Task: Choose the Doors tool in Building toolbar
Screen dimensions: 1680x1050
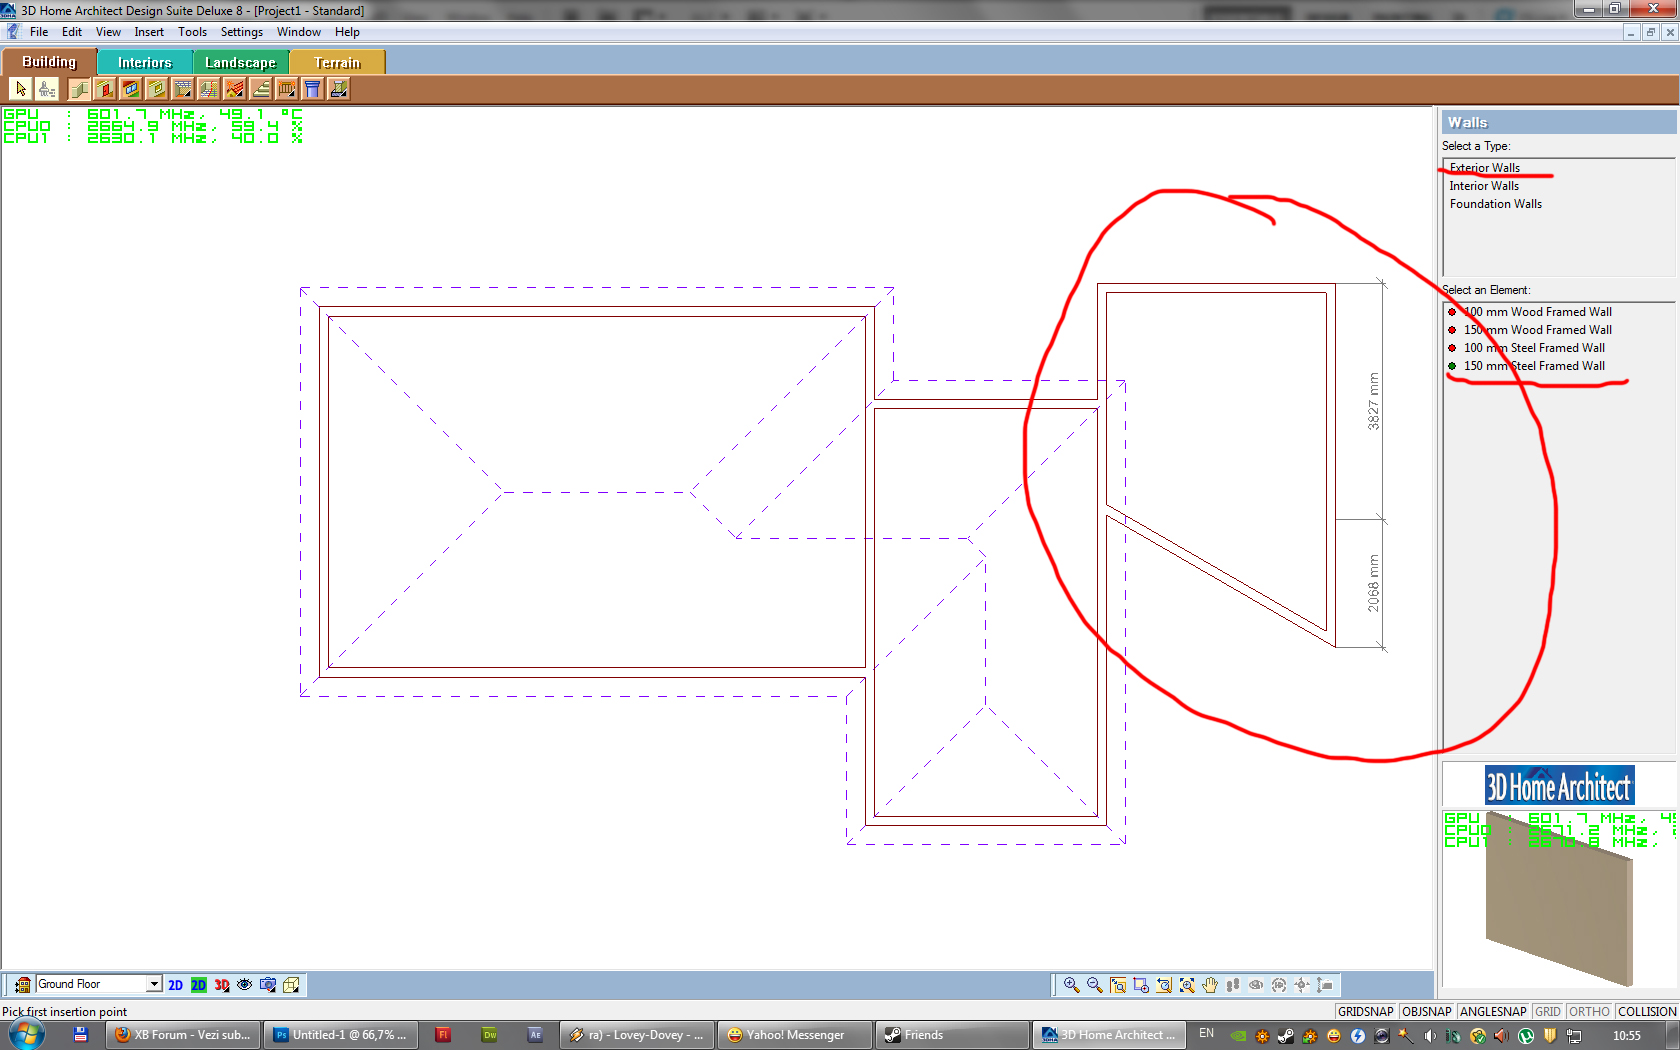Action: (x=105, y=89)
